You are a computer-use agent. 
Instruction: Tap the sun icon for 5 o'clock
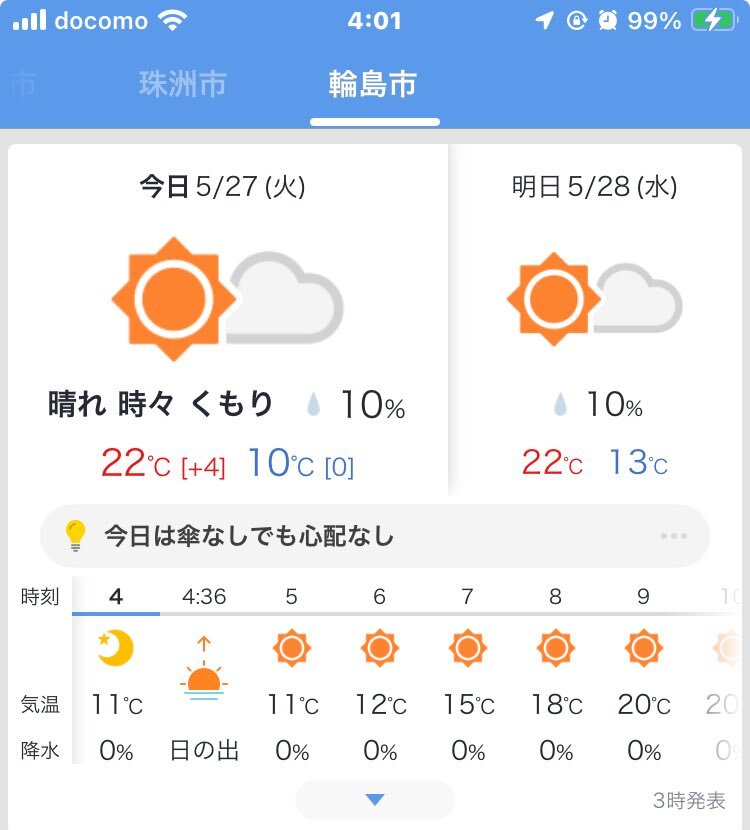292,648
